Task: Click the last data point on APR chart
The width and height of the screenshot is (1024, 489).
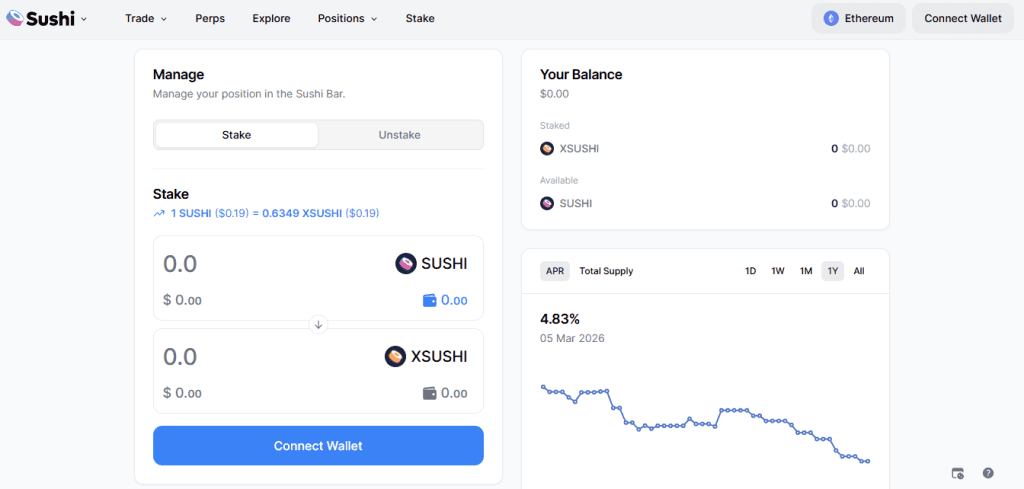Action: click(868, 462)
